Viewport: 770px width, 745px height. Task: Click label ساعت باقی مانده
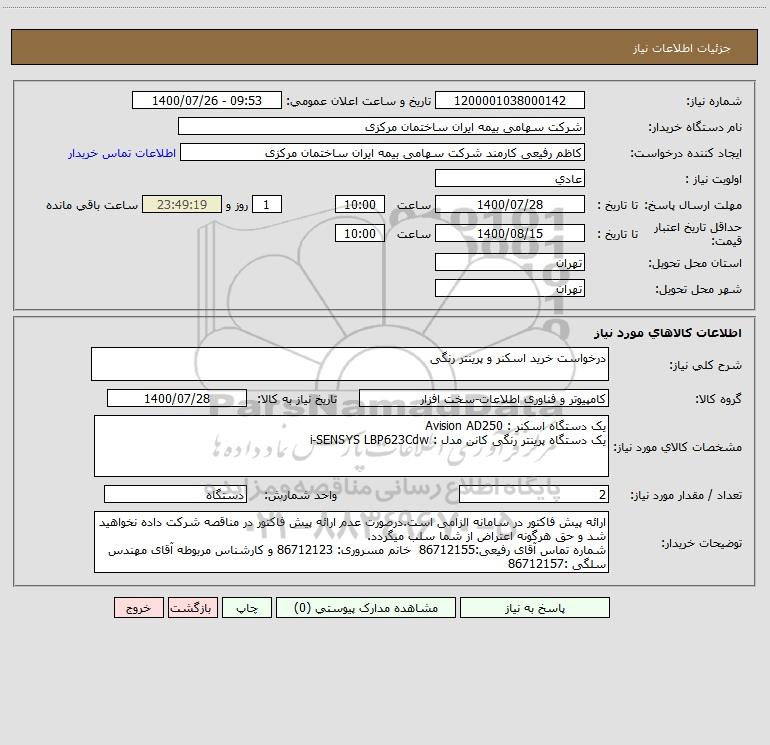pos(92,205)
